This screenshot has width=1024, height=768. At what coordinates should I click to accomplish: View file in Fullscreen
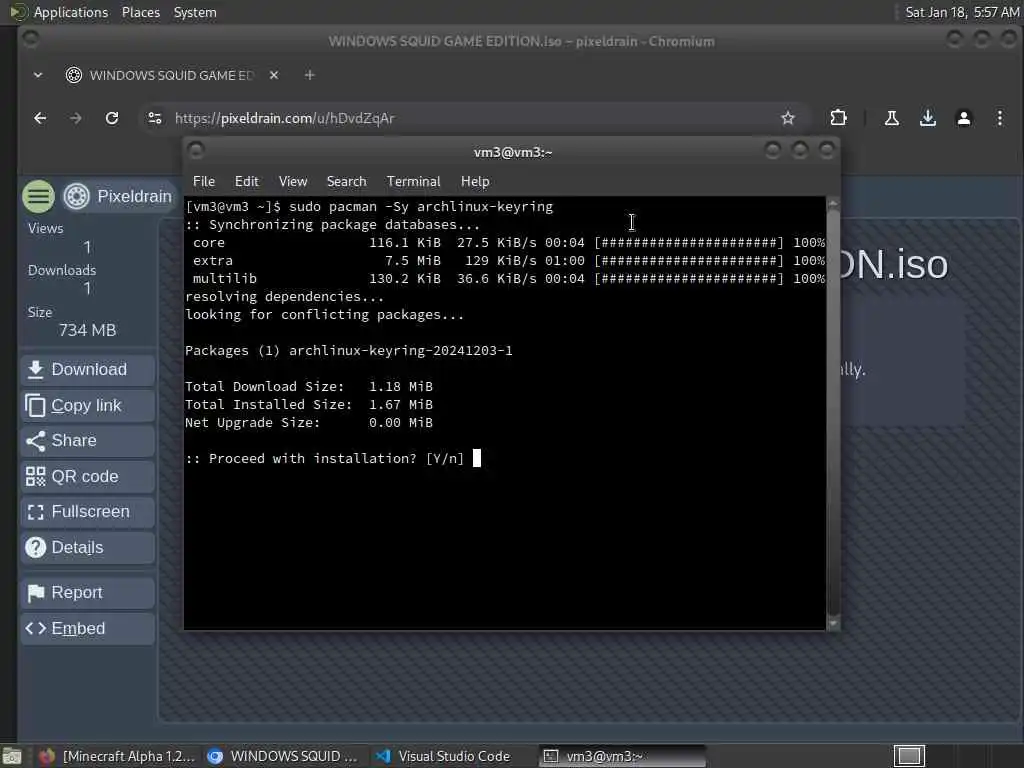pyautogui.click(x=88, y=512)
